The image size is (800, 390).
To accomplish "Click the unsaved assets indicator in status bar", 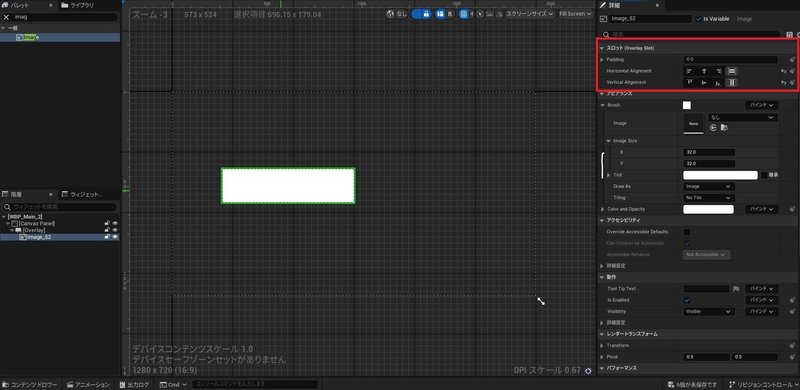I will tap(692, 384).
